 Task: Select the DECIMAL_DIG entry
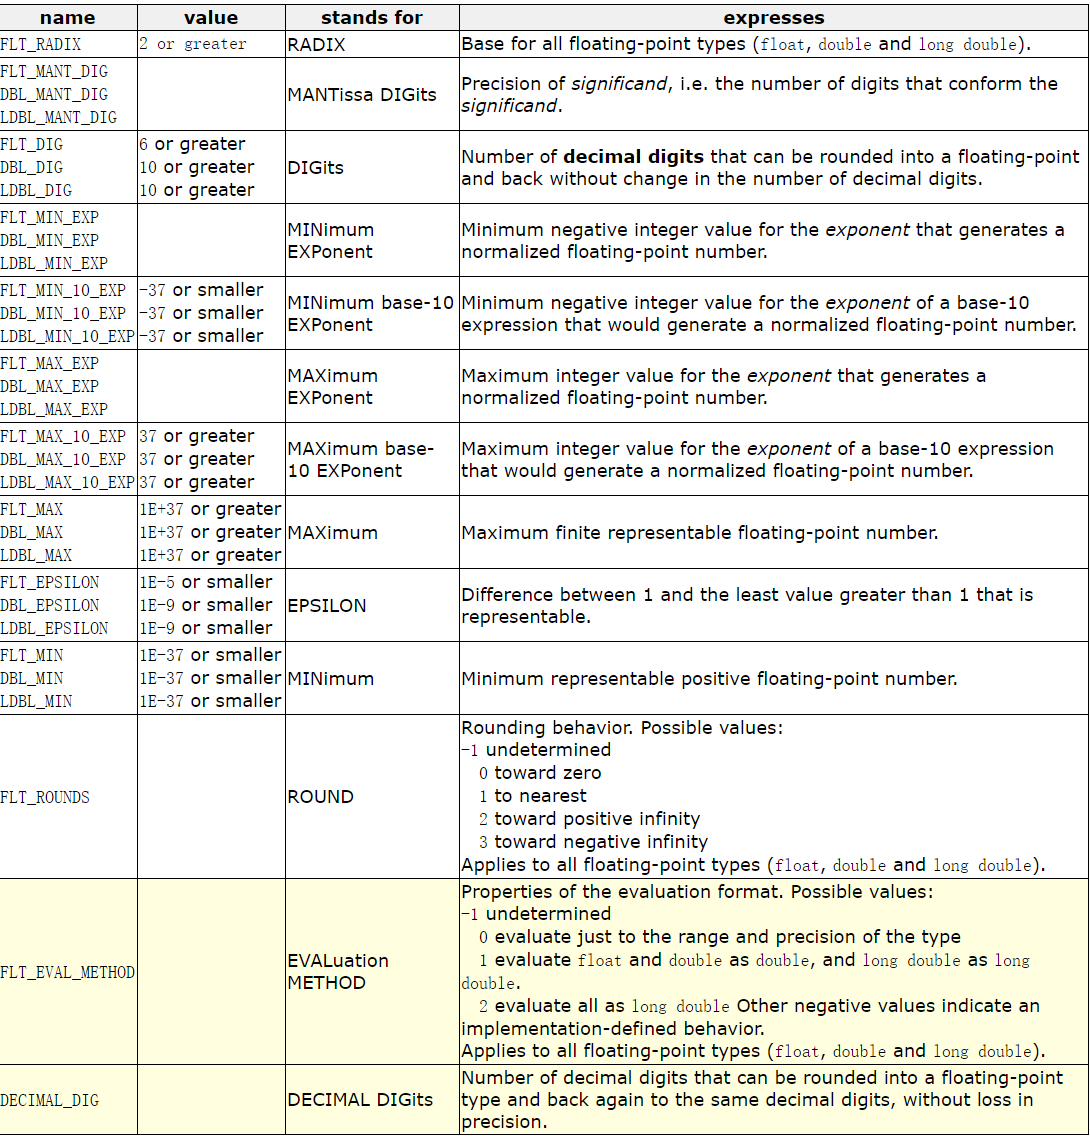[x=50, y=1100]
